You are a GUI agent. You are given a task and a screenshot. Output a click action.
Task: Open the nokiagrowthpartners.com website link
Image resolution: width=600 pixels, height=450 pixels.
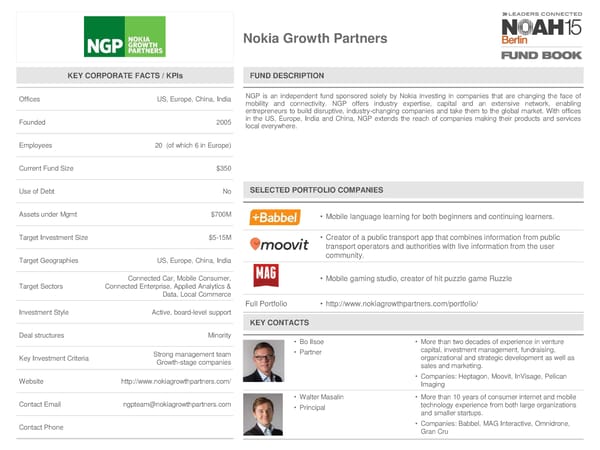176,381
